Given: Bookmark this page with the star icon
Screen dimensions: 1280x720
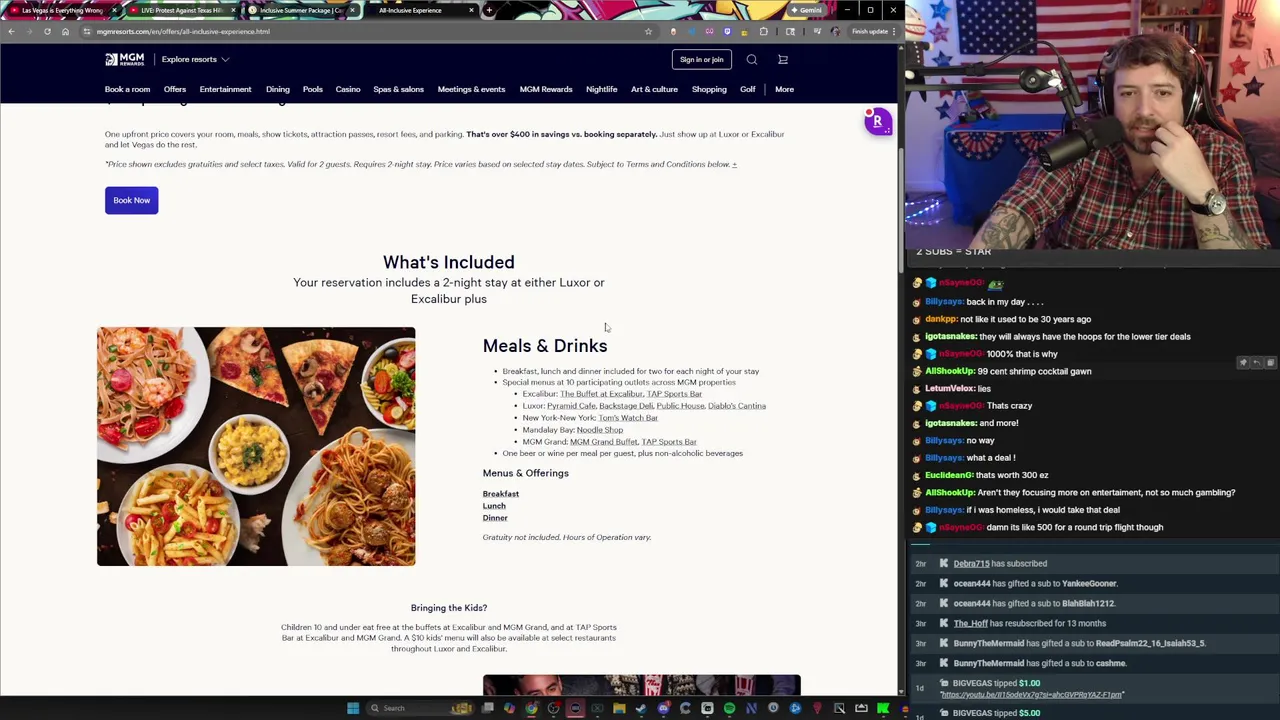Looking at the screenshot, I should [648, 31].
